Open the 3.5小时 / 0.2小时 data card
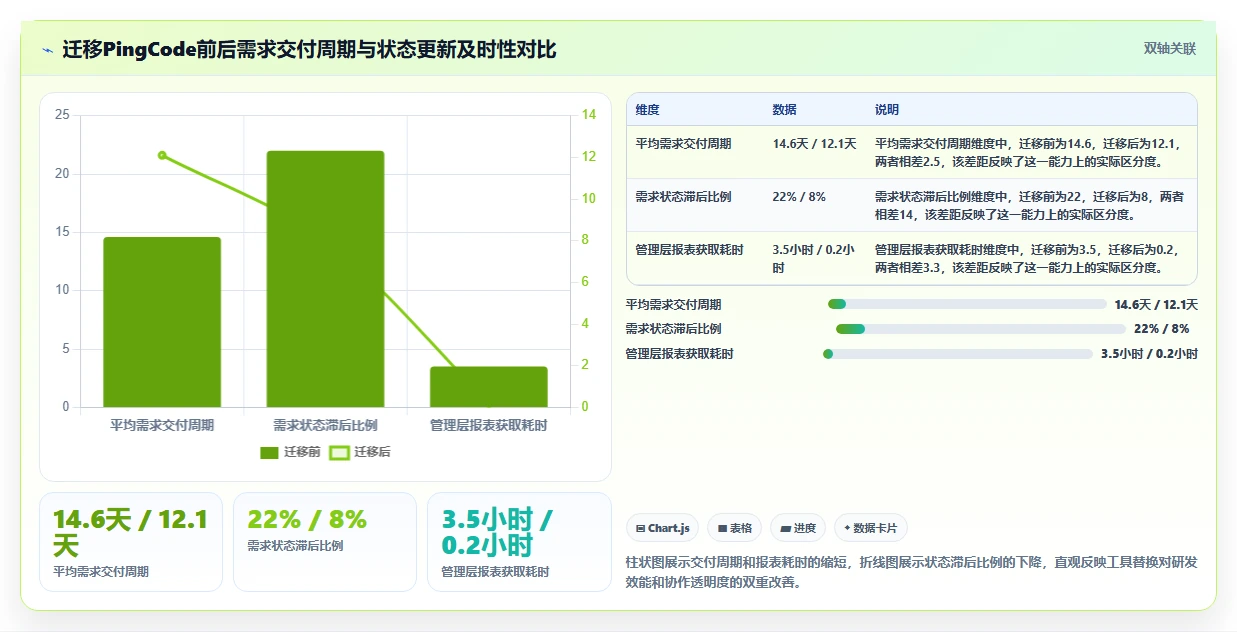 (519, 542)
